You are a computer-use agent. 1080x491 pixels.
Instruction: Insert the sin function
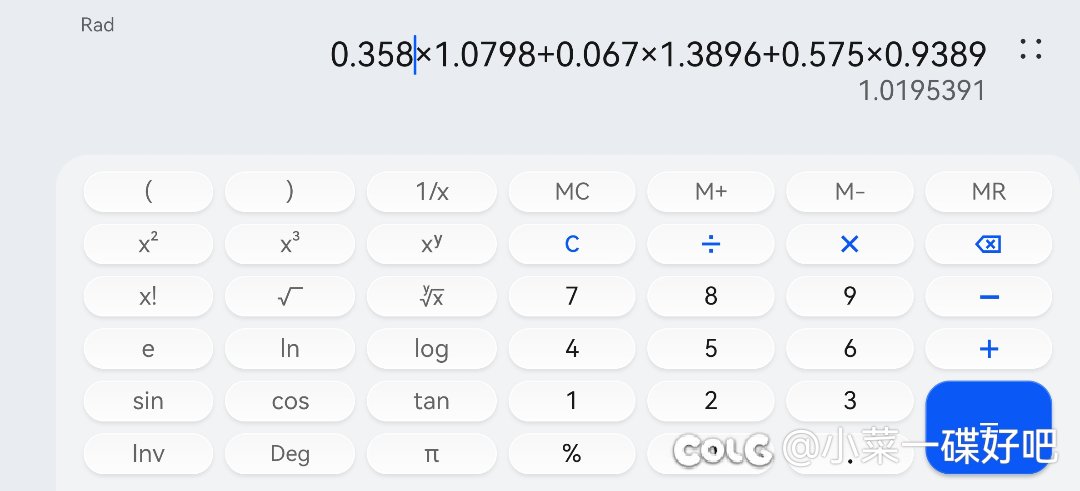148,401
